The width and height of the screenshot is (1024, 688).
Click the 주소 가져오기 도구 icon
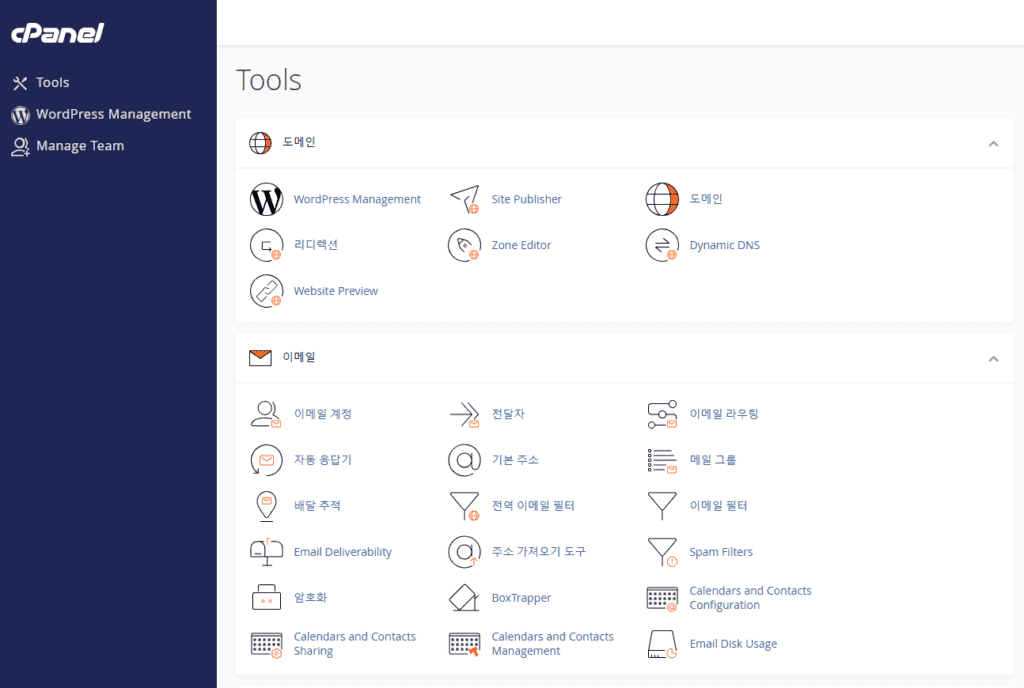(464, 552)
